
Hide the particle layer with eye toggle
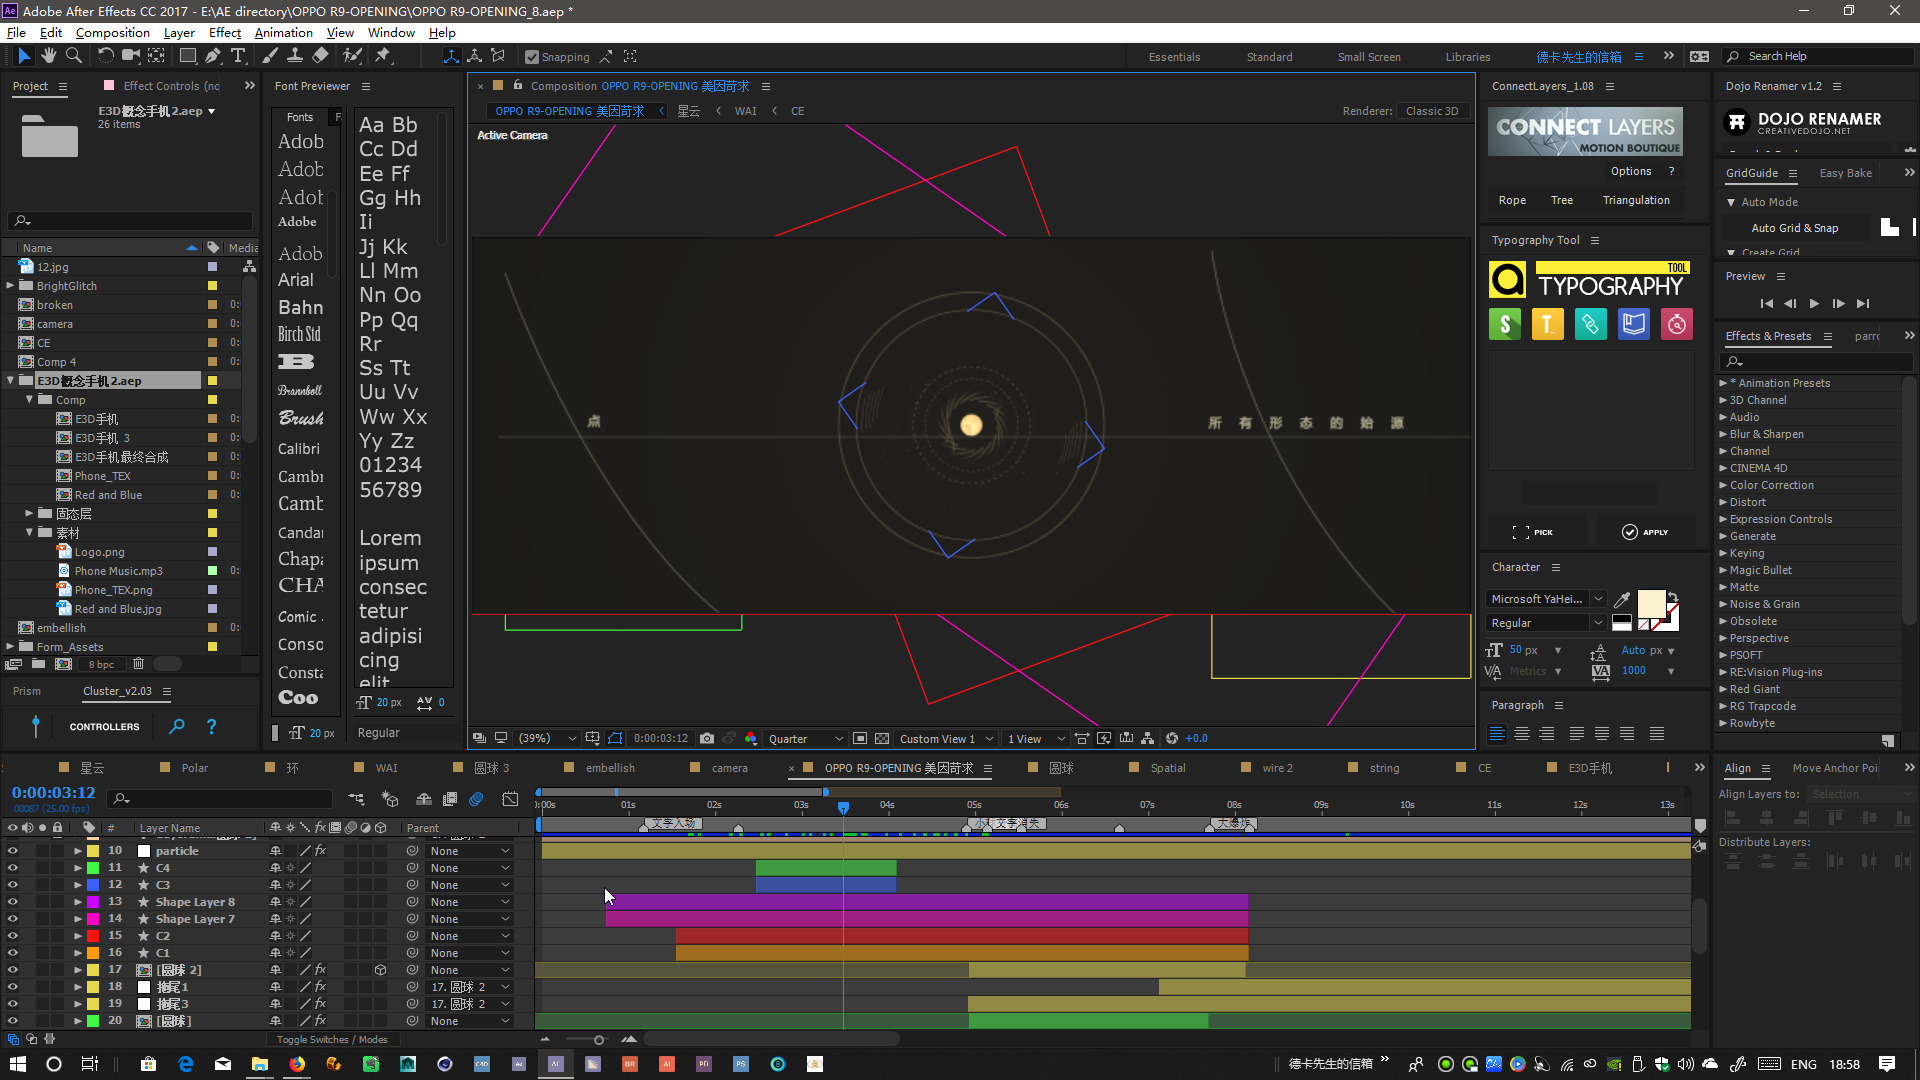(13, 851)
